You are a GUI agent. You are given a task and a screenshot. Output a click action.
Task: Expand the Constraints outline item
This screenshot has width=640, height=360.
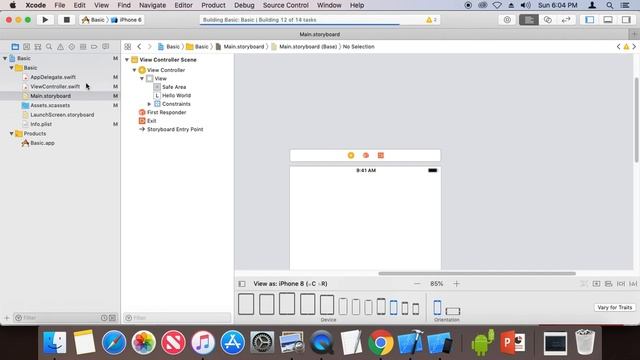point(149,104)
